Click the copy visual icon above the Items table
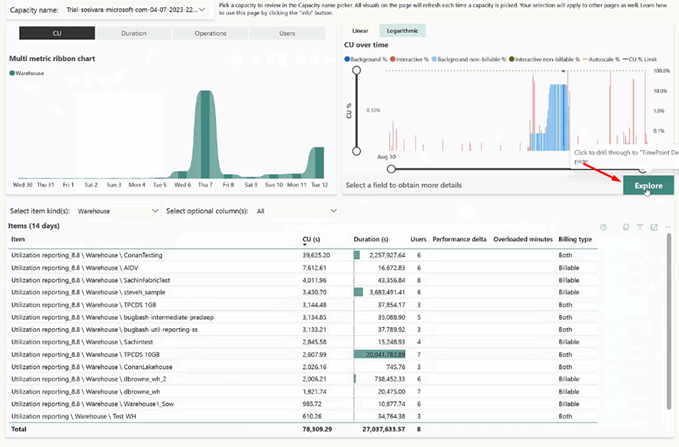 point(626,227)
